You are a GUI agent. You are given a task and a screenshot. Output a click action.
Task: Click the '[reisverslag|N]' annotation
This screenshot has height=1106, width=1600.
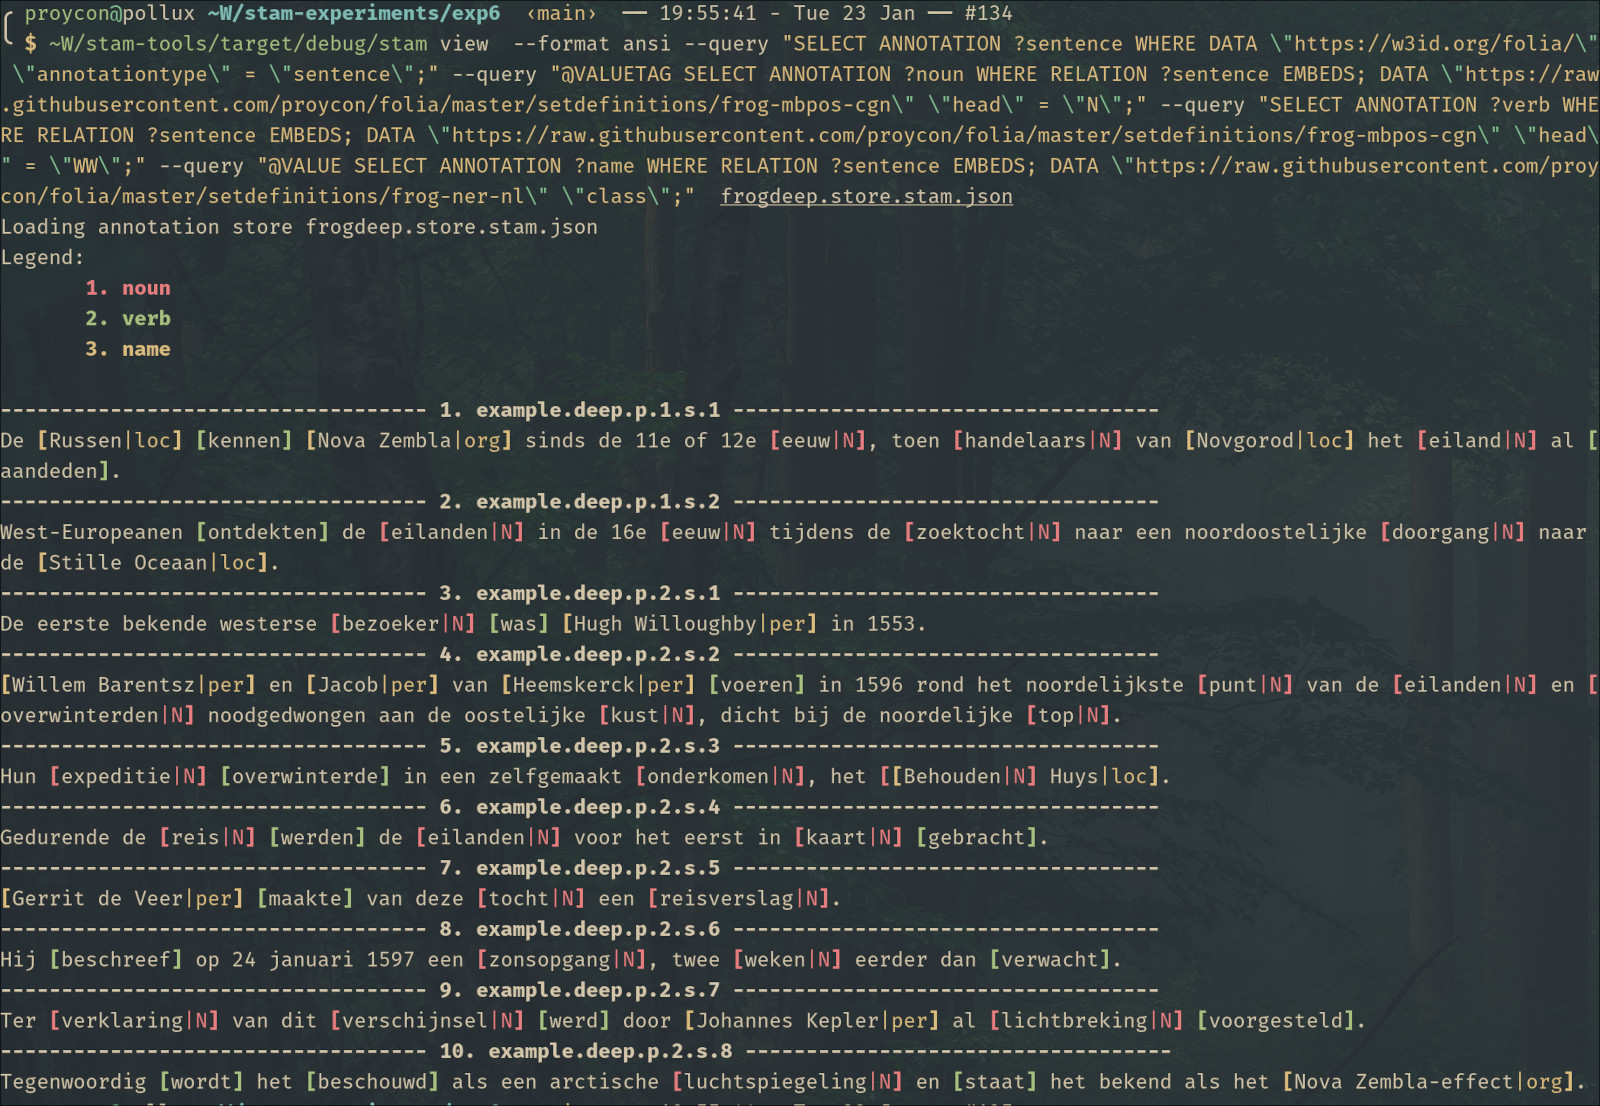point(739,898)
